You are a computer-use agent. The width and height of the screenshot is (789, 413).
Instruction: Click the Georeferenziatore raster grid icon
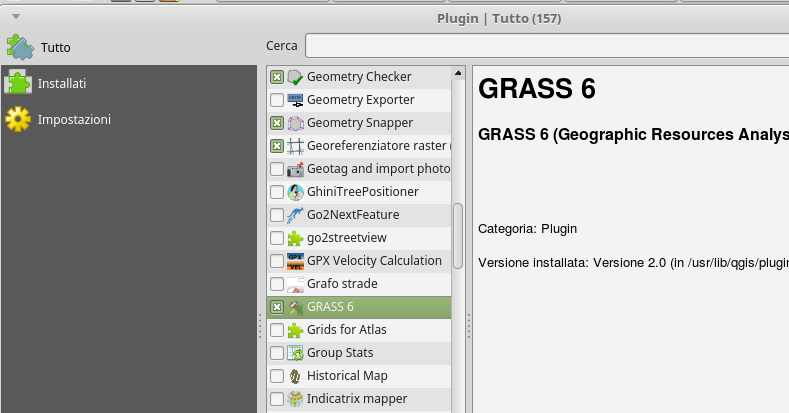295,146
